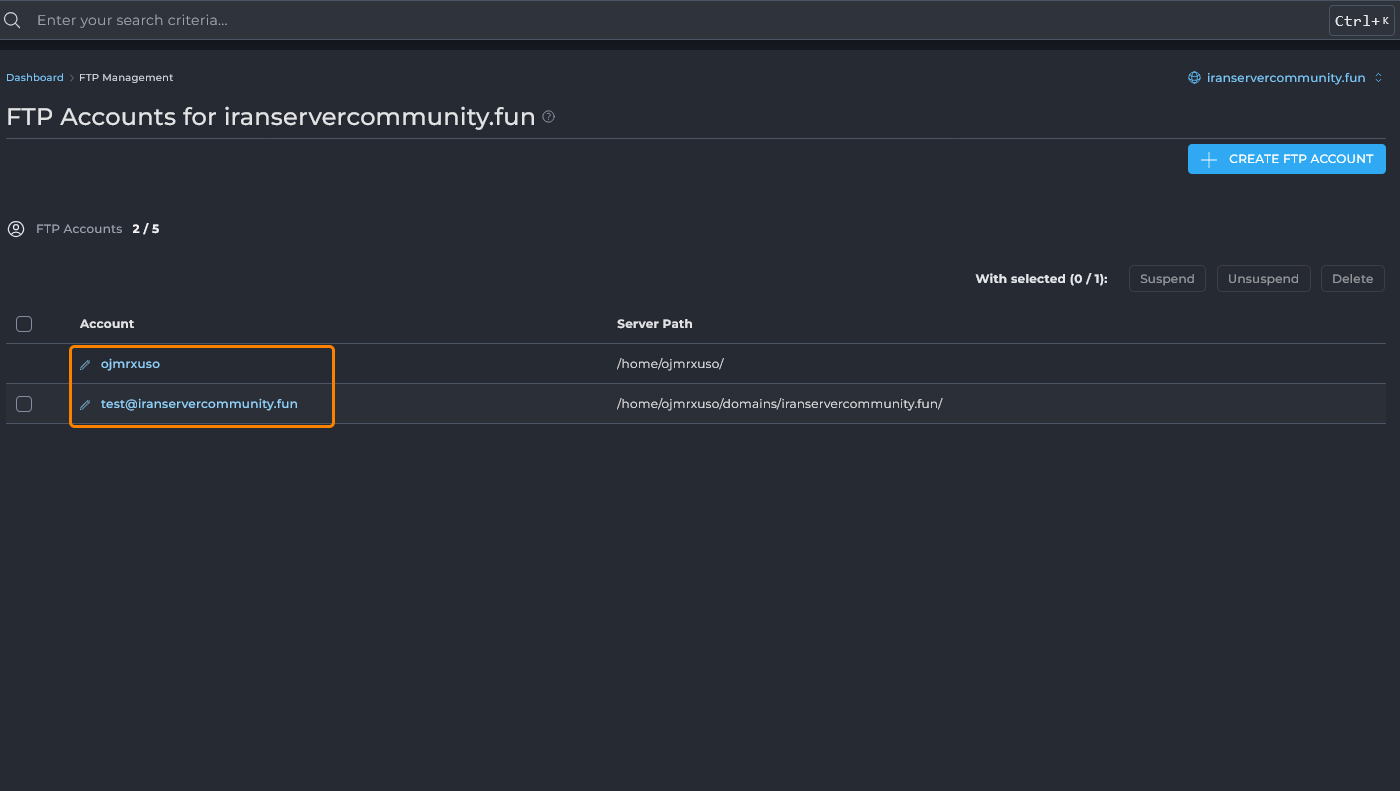
Task: Click the FTP Management breadcrumb item
Action: pyautogui.click(x=126, y=78)
